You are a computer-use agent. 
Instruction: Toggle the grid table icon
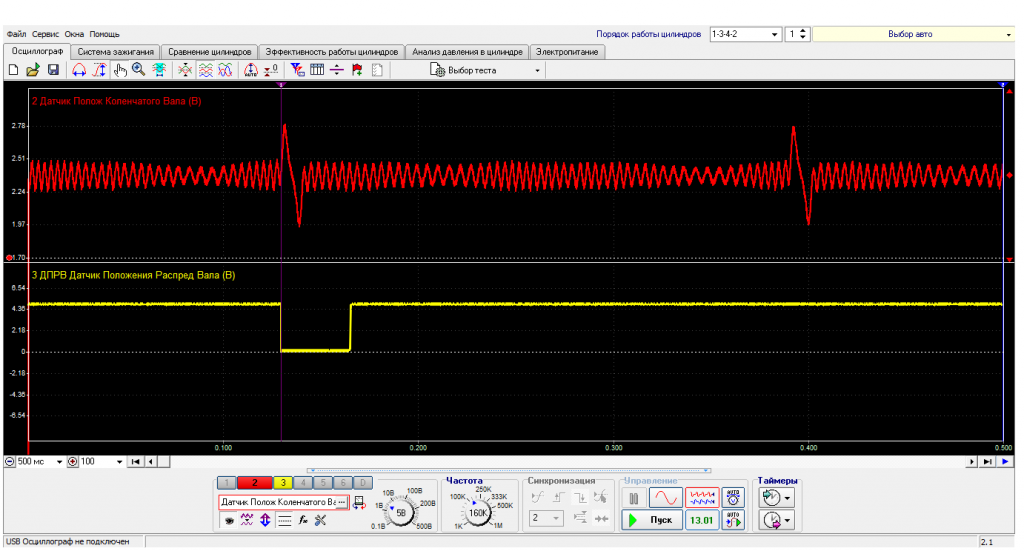coord(317,70)
